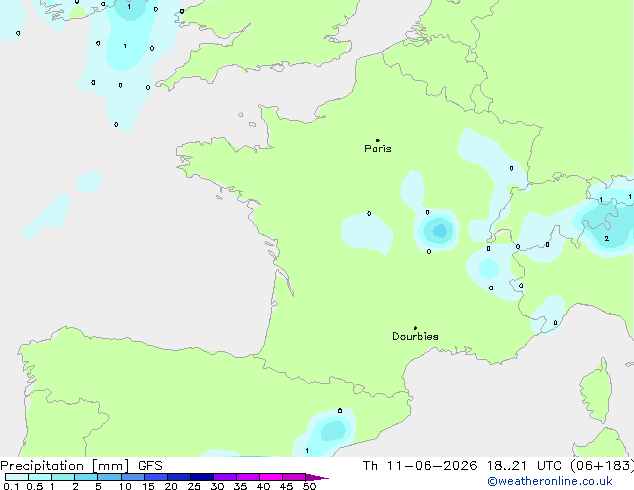634x490 pixels.
Task: Select the legend swatch between 40 and 45
Action: 271,477
